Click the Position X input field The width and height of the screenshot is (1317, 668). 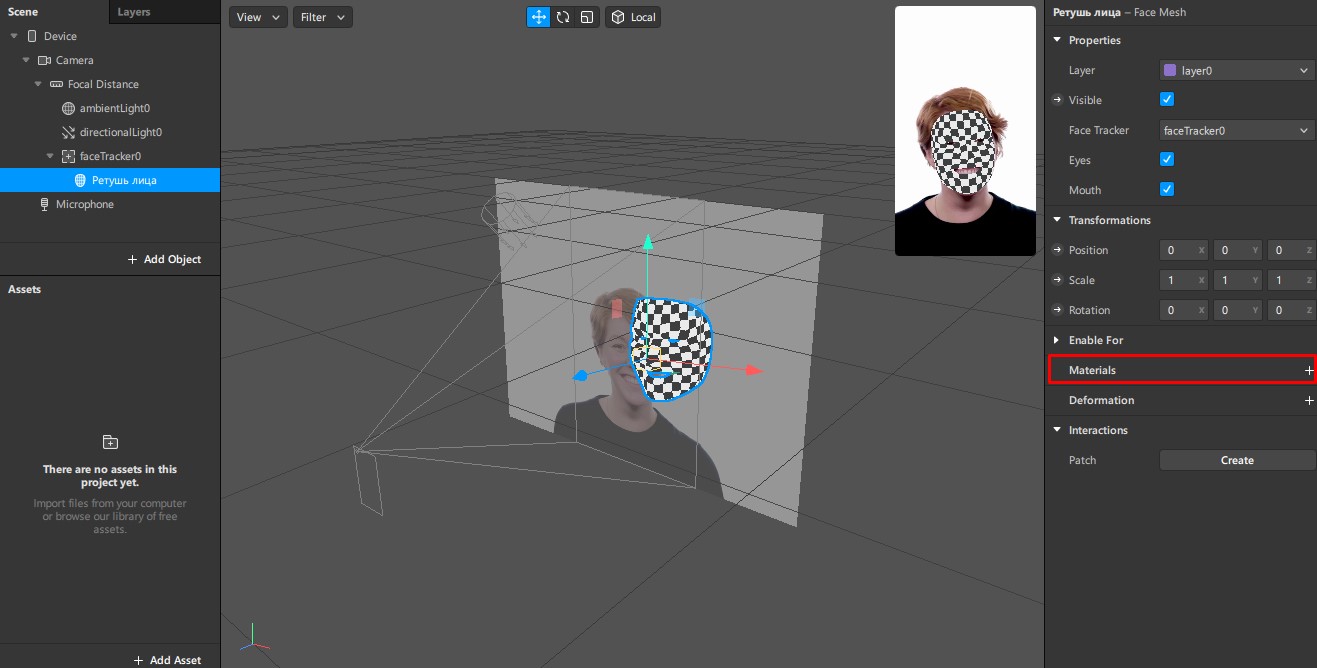click(x=1178, y=250)
